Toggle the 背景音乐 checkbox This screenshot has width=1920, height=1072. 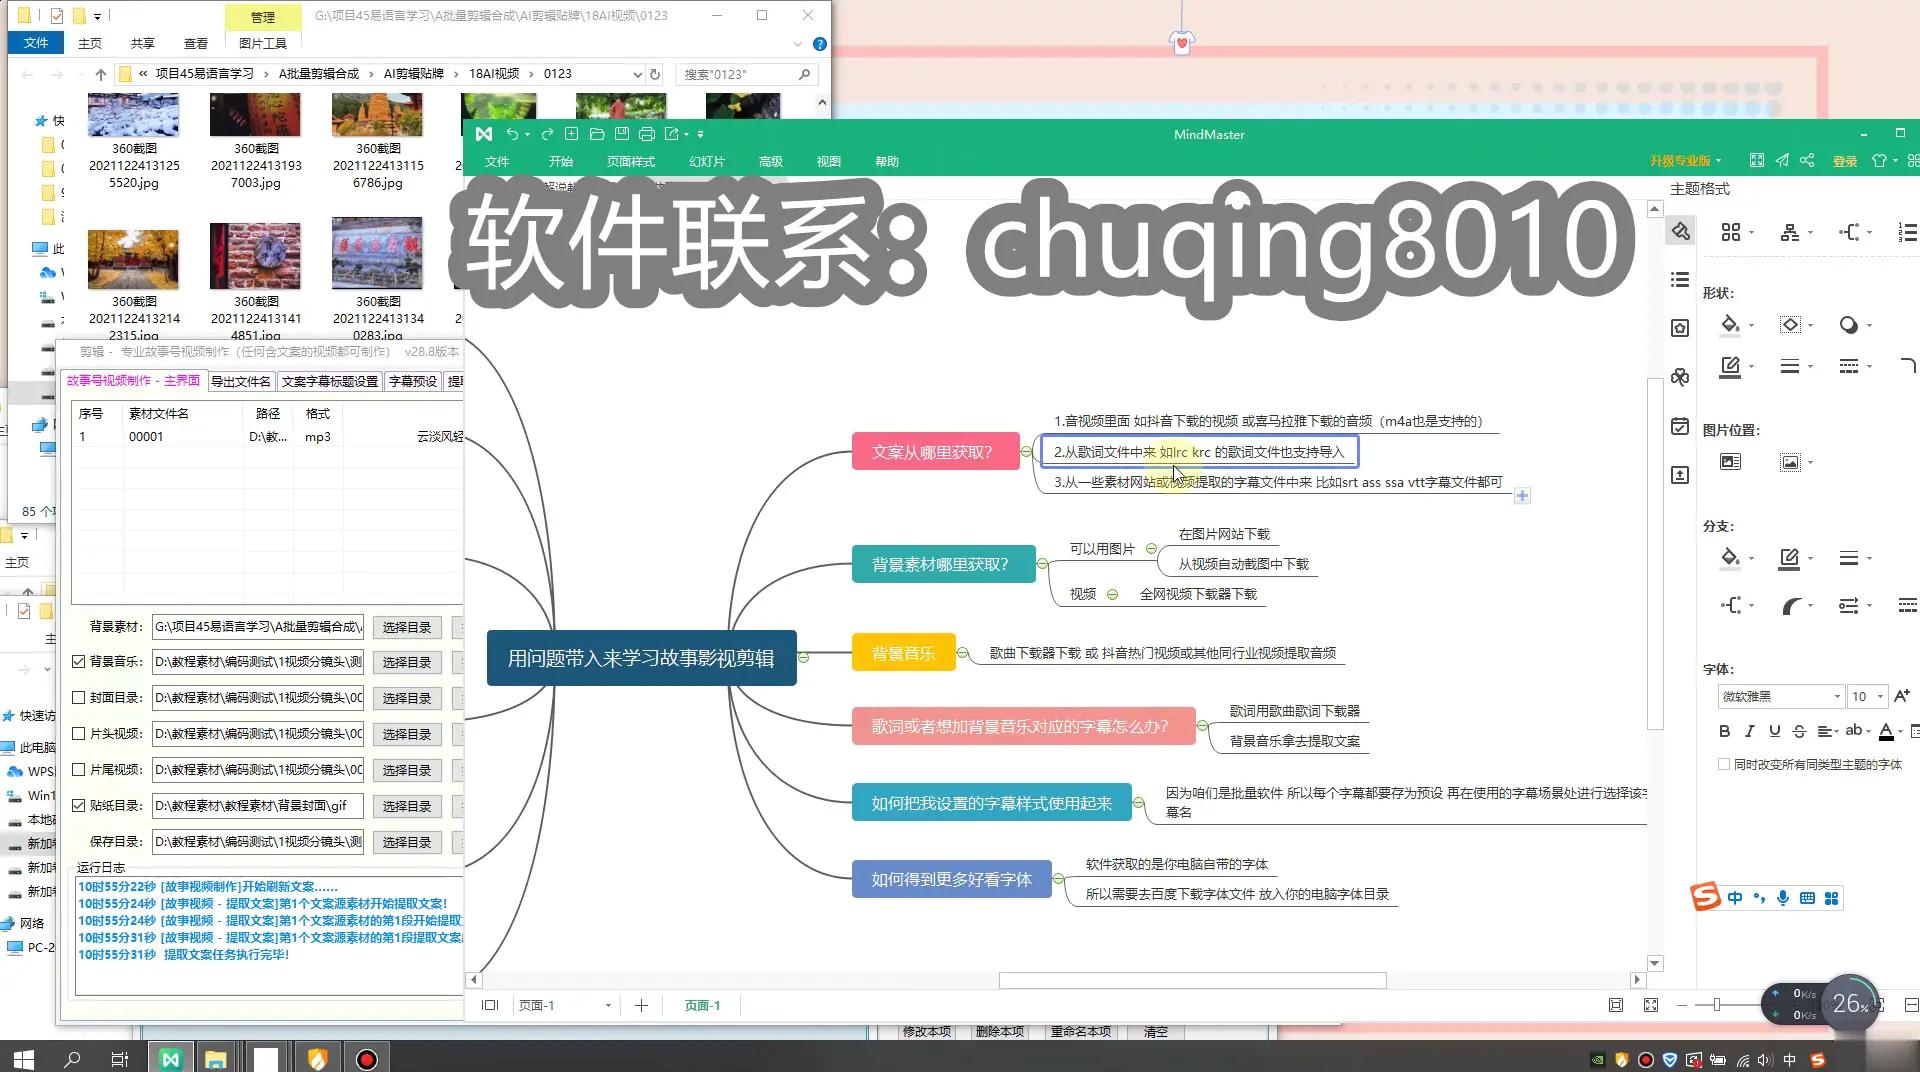(79, 662)
